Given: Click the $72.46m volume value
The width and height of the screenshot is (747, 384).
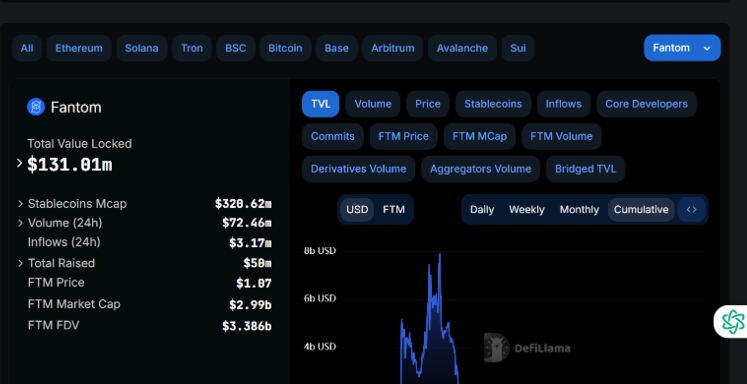Looking at the screenshot, I should pos(247,223).
